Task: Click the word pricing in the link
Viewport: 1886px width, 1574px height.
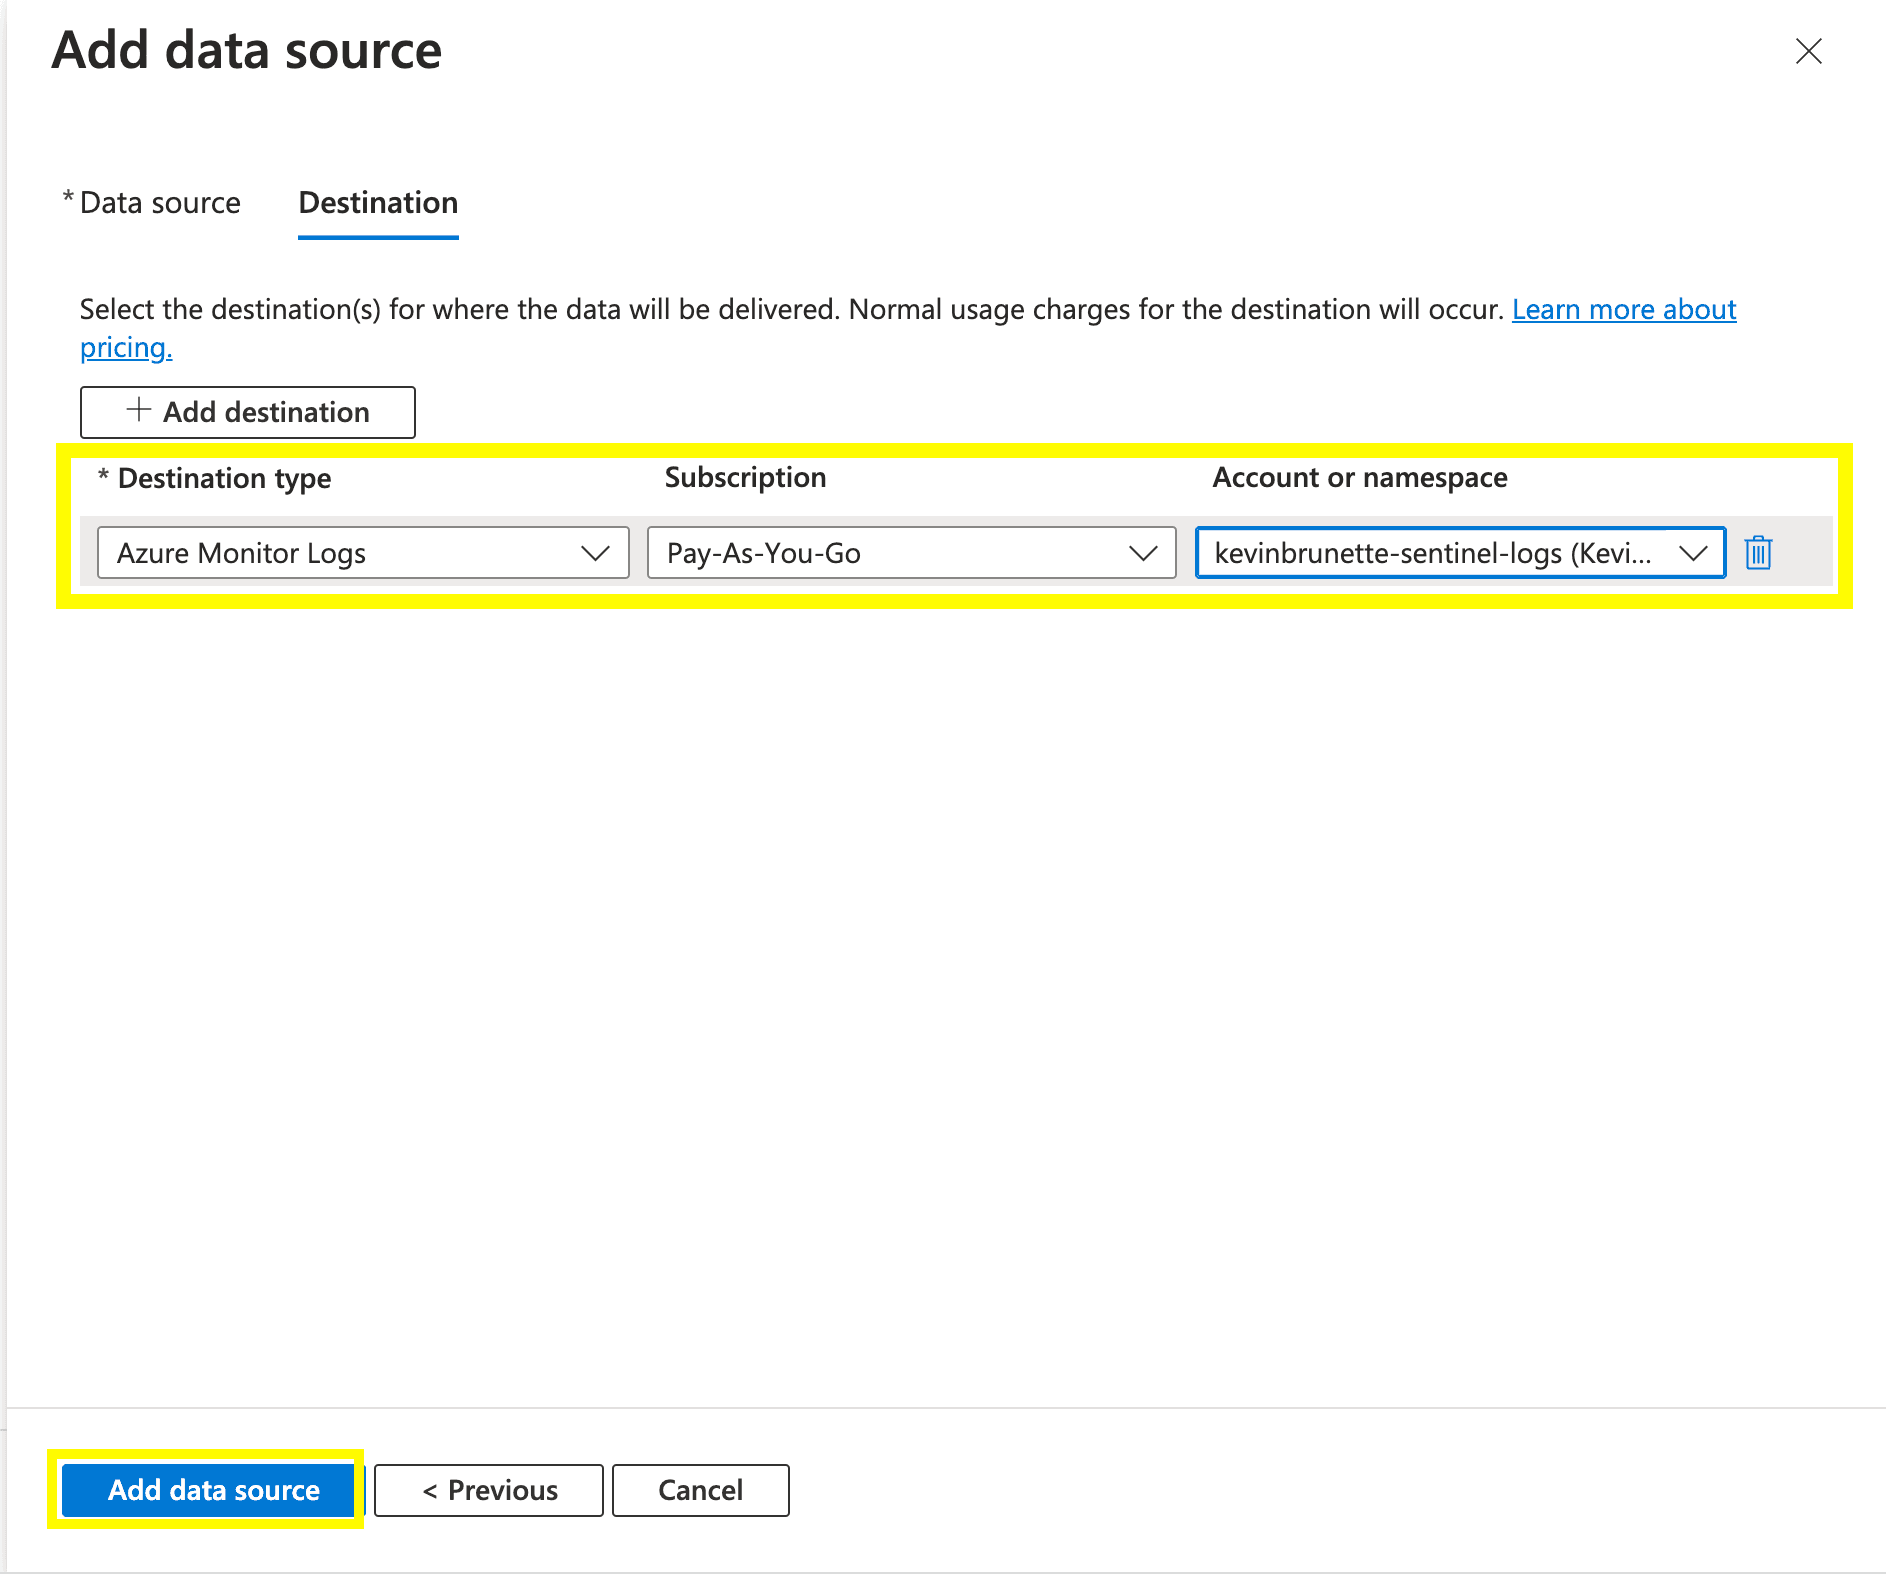Action: pyautogui.click(x=126, y=348)
